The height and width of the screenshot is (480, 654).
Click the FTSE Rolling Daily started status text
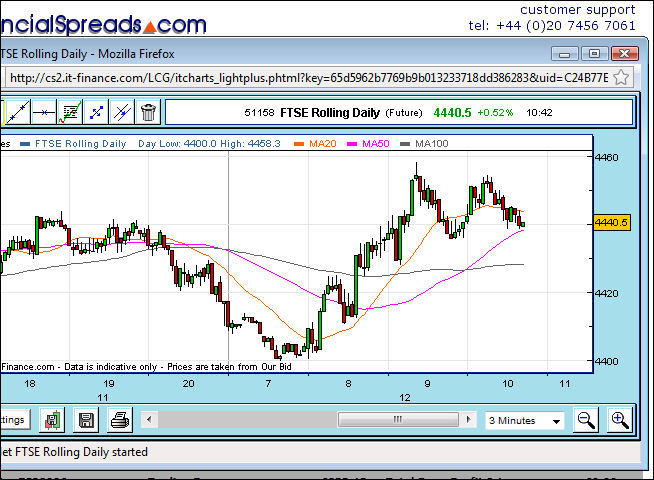pos(74,452)
